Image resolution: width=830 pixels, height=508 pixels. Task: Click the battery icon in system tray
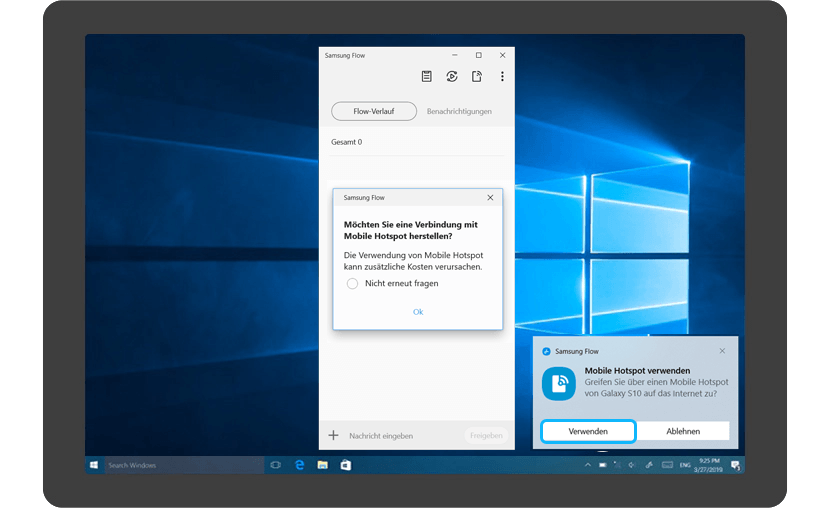point(602,465)
